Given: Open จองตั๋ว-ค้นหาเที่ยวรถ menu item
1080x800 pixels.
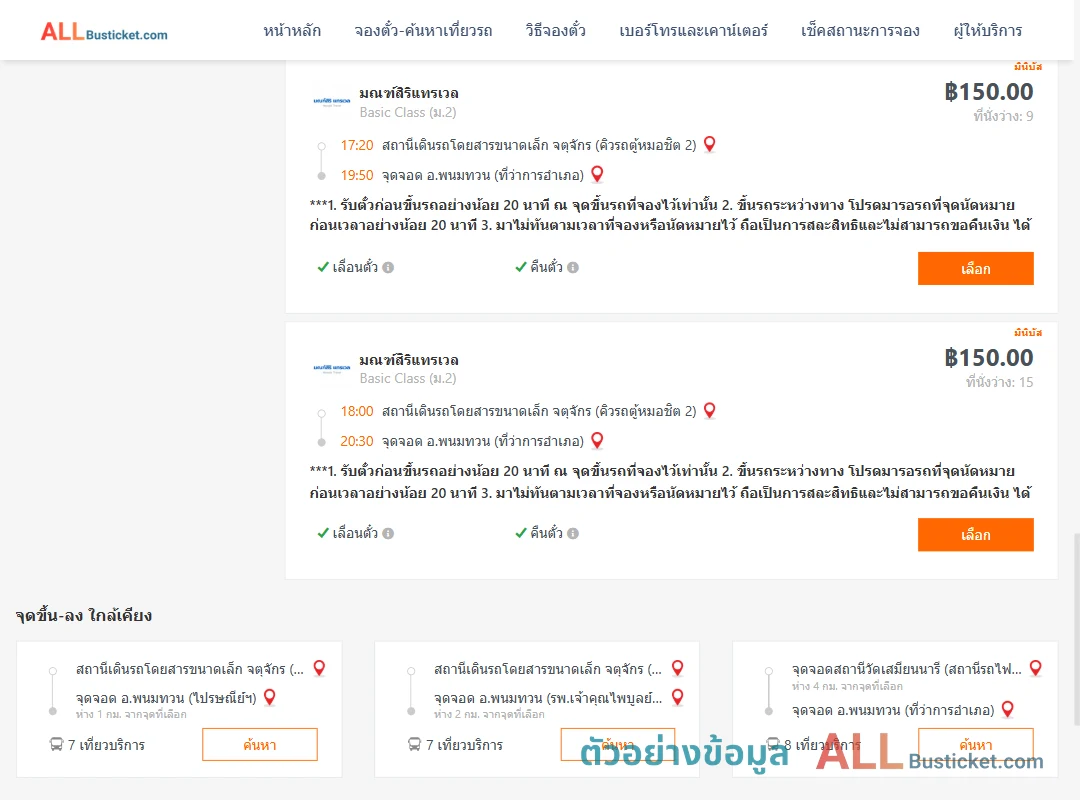Looking at the screenshot, I should coord(423,30).
